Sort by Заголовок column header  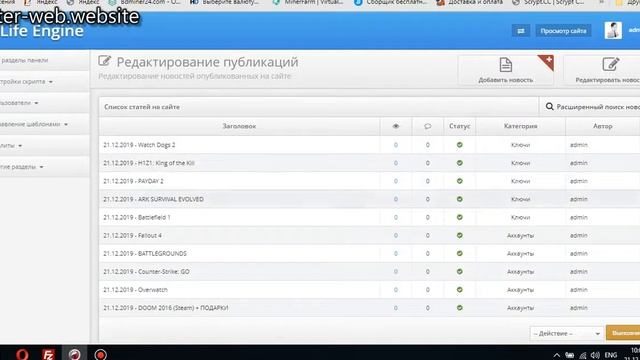(239, 126)
